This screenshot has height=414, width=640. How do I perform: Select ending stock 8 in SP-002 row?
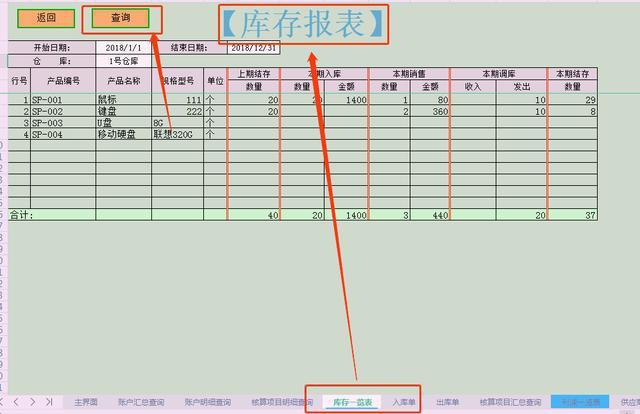click(573, 111)
